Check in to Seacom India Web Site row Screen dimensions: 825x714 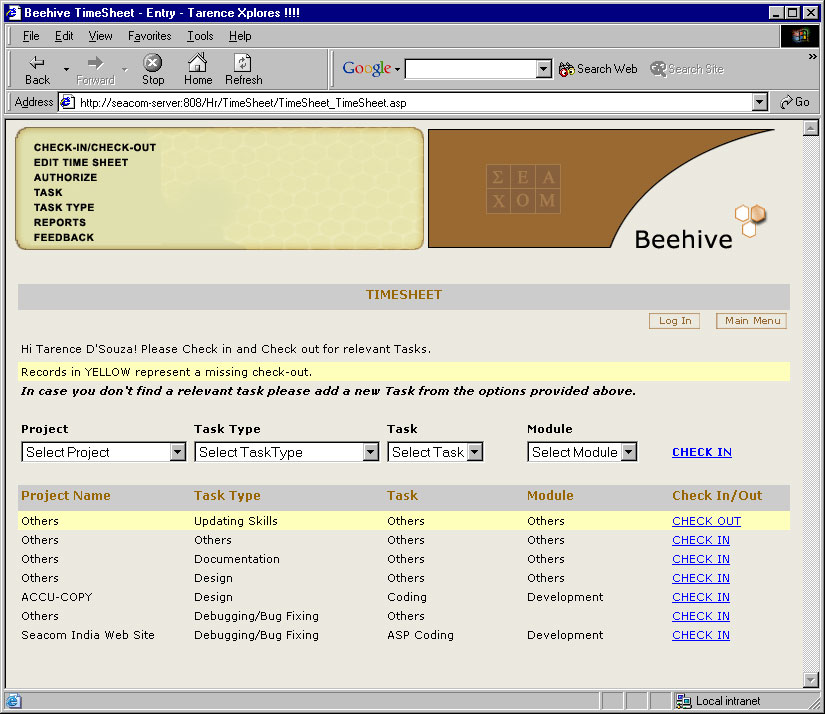tap(701, 635)
